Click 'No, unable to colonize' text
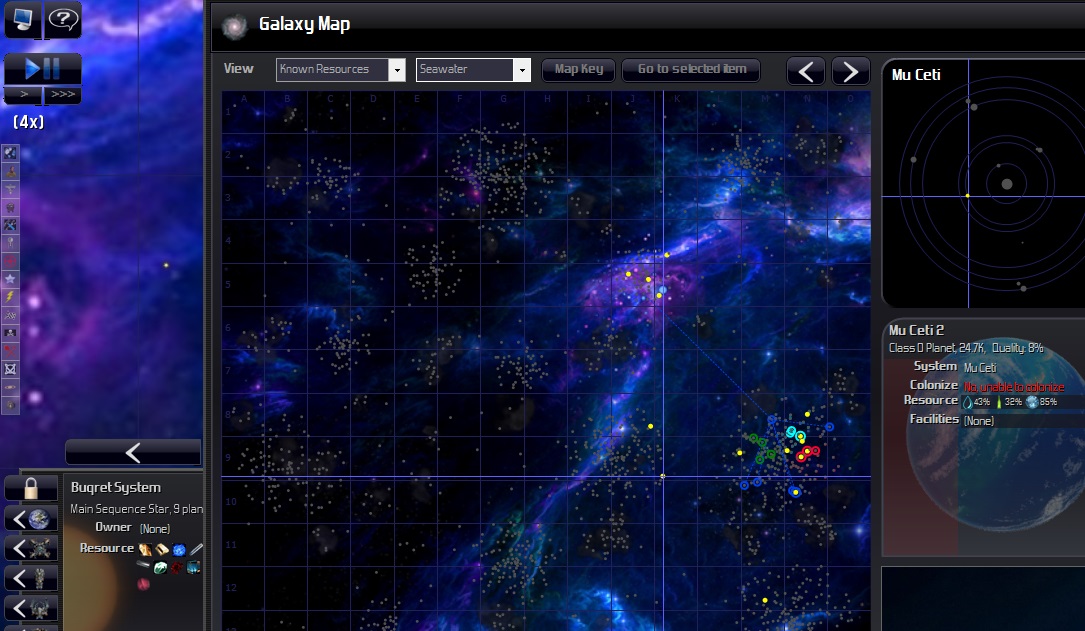 (1014, 387)
